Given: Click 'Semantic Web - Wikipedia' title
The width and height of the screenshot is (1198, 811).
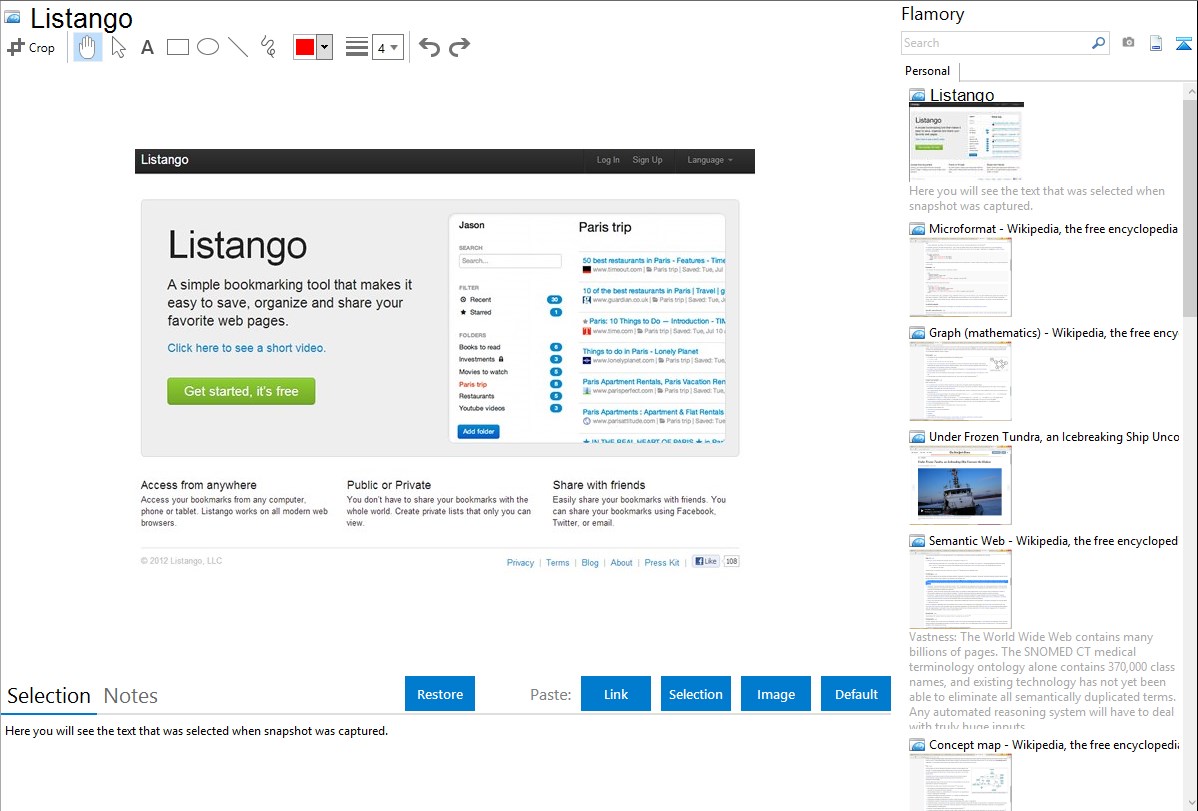Looking at the screenshot, I should pyautogui.click(x=1053, y=540).
